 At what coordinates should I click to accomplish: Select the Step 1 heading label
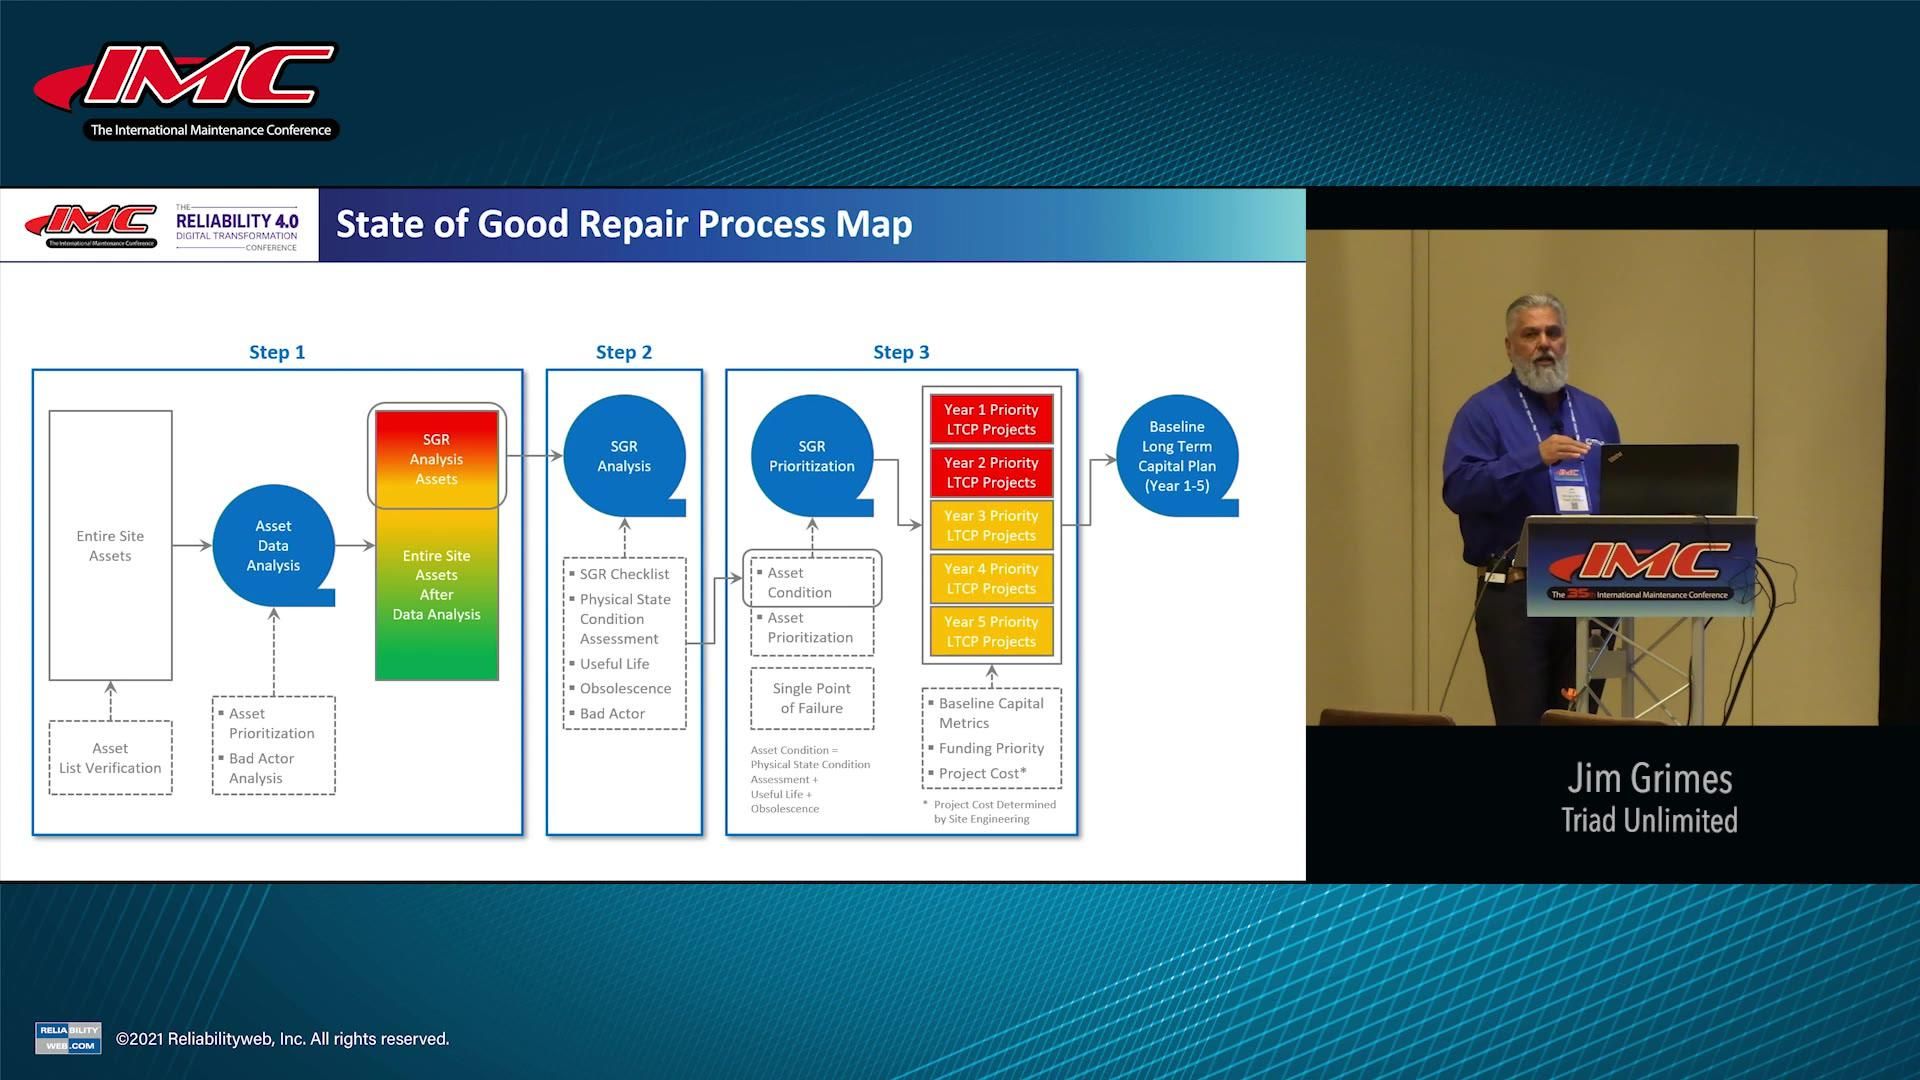(277, 352)
